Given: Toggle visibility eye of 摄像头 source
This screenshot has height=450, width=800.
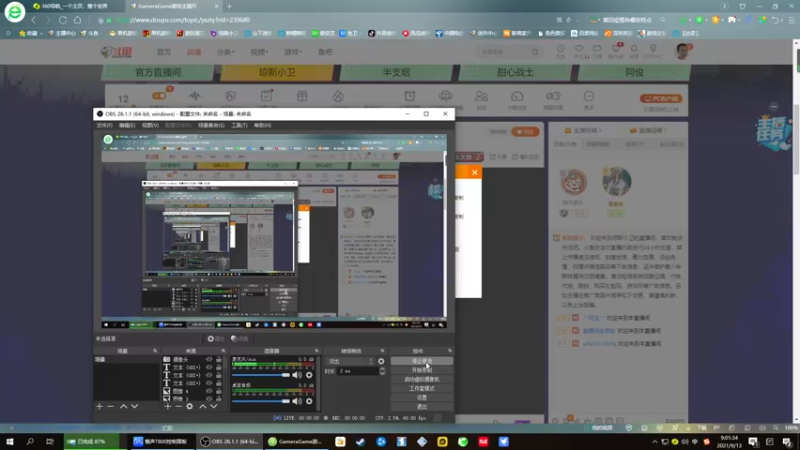Looking at the screenshot, I should tap(209, 360).
